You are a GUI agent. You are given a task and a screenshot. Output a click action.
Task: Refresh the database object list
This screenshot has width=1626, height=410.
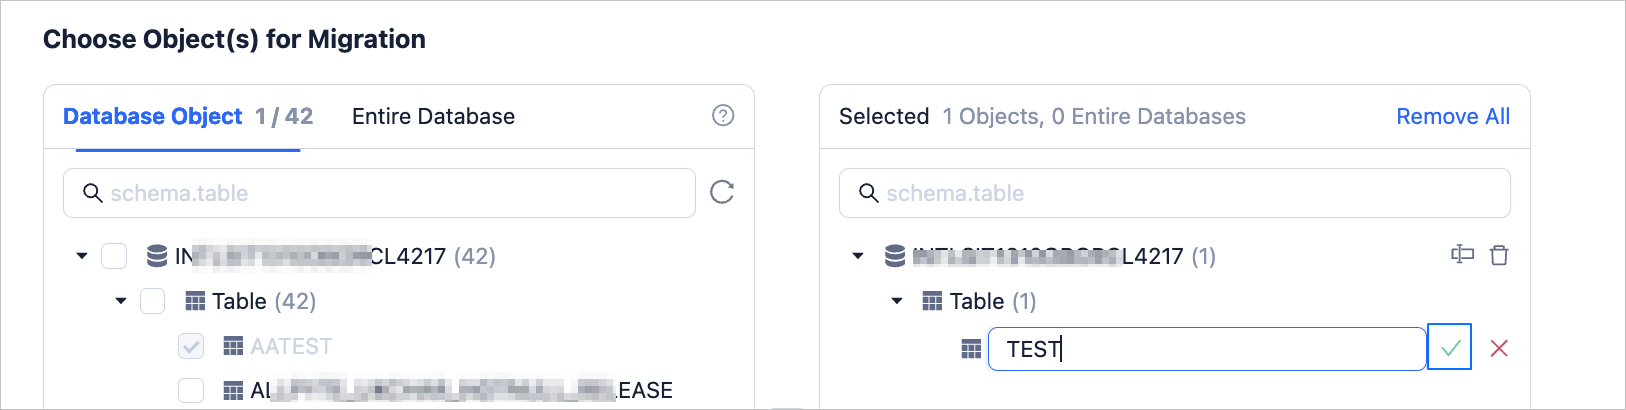click(x=722, y=192)
